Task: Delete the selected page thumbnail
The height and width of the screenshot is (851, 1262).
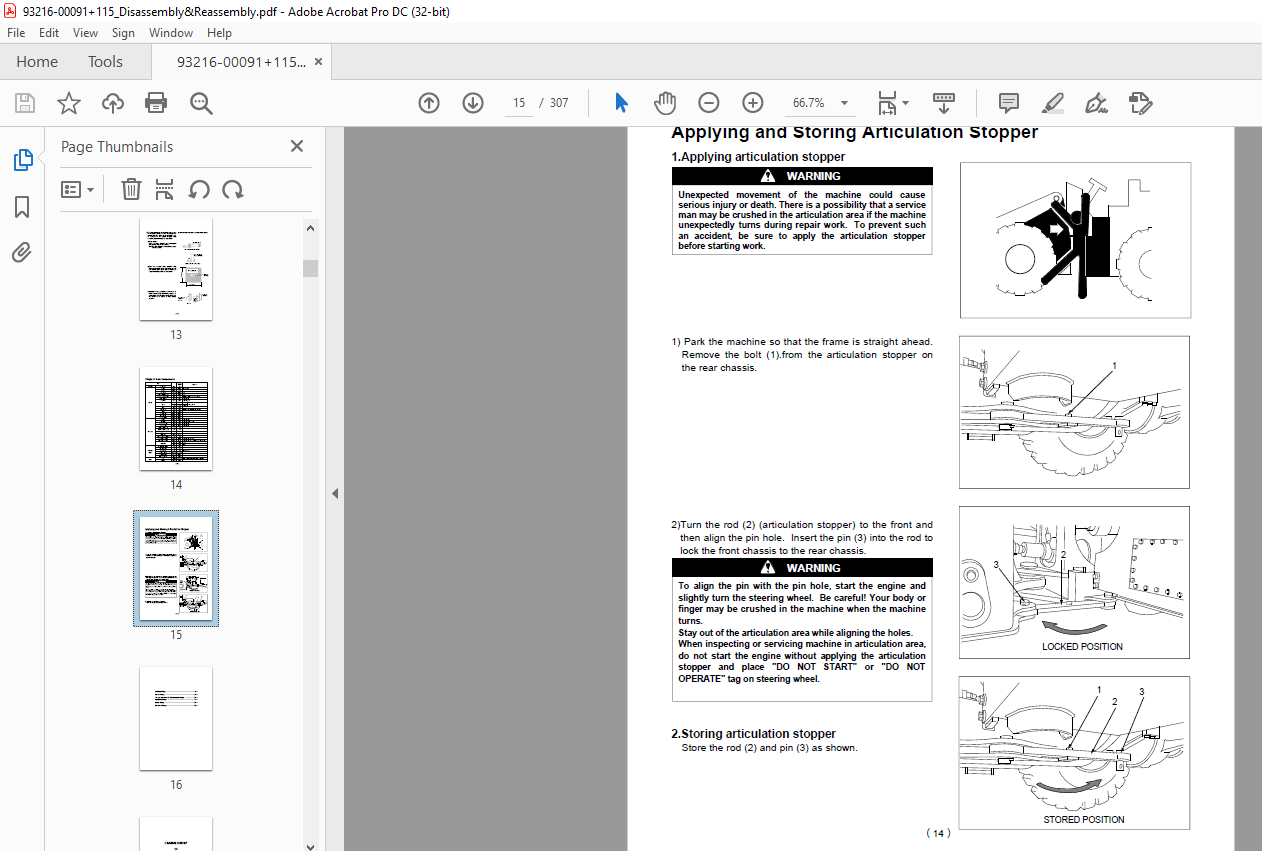Action: click(x=131, y=189)
